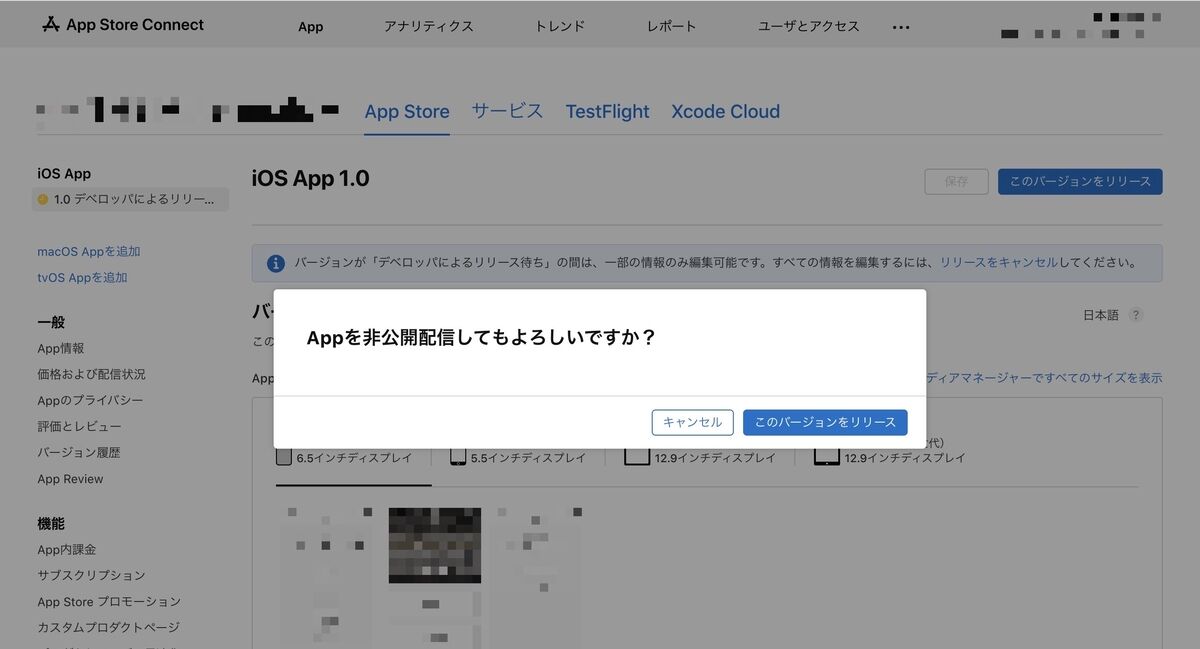Open トレンド in top navigation

(x=560, y=26)
